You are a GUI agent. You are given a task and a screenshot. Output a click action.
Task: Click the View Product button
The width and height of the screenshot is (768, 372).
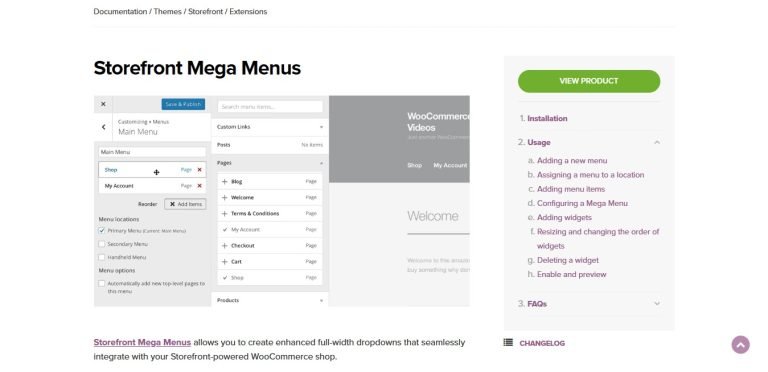click(589, 81)
